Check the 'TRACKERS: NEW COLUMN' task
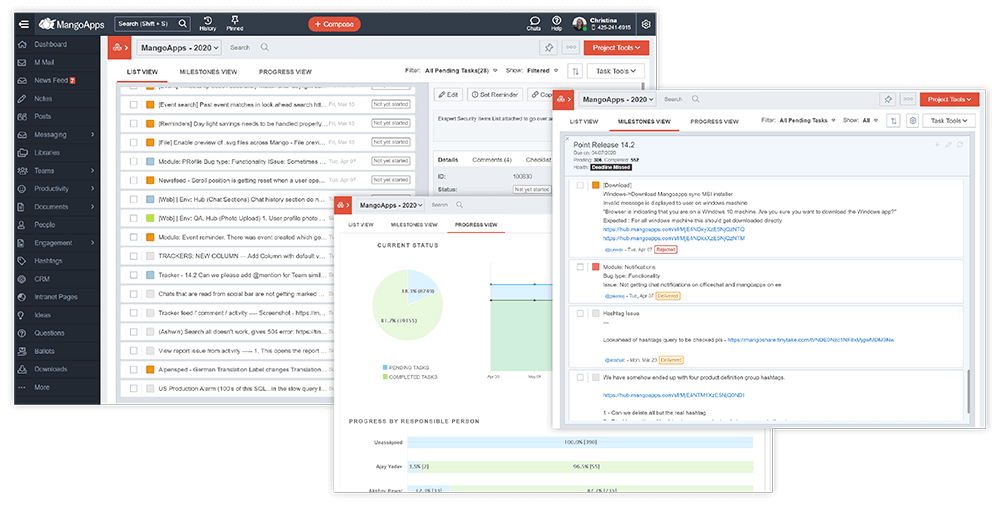Screen dimensions: 1000x505 coord(134,256)
